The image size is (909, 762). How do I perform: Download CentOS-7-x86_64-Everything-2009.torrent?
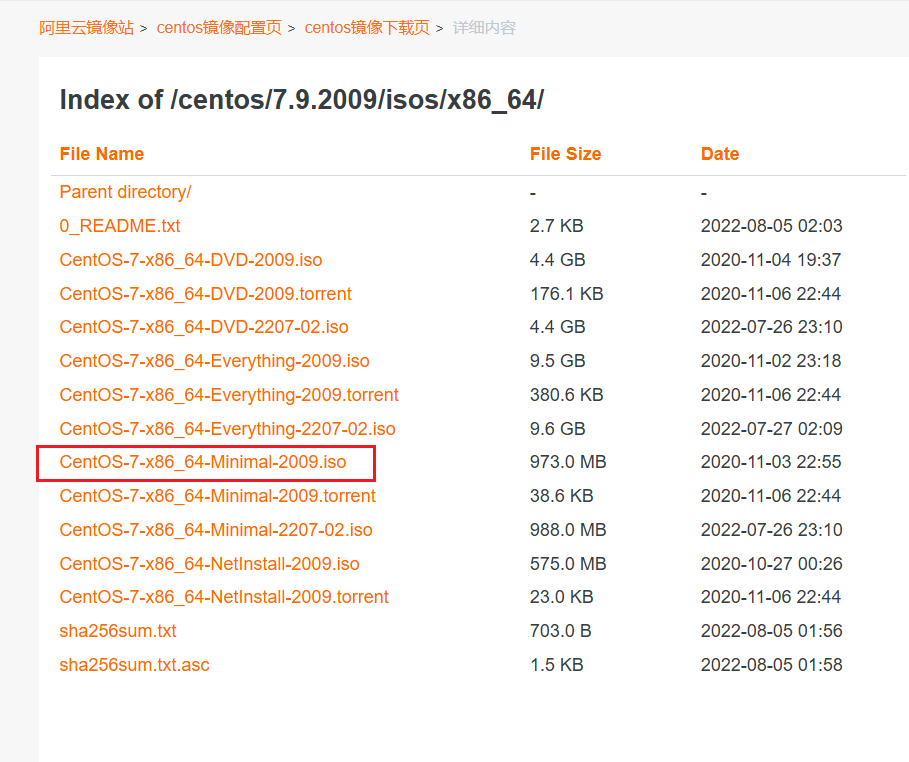[229, 395]
